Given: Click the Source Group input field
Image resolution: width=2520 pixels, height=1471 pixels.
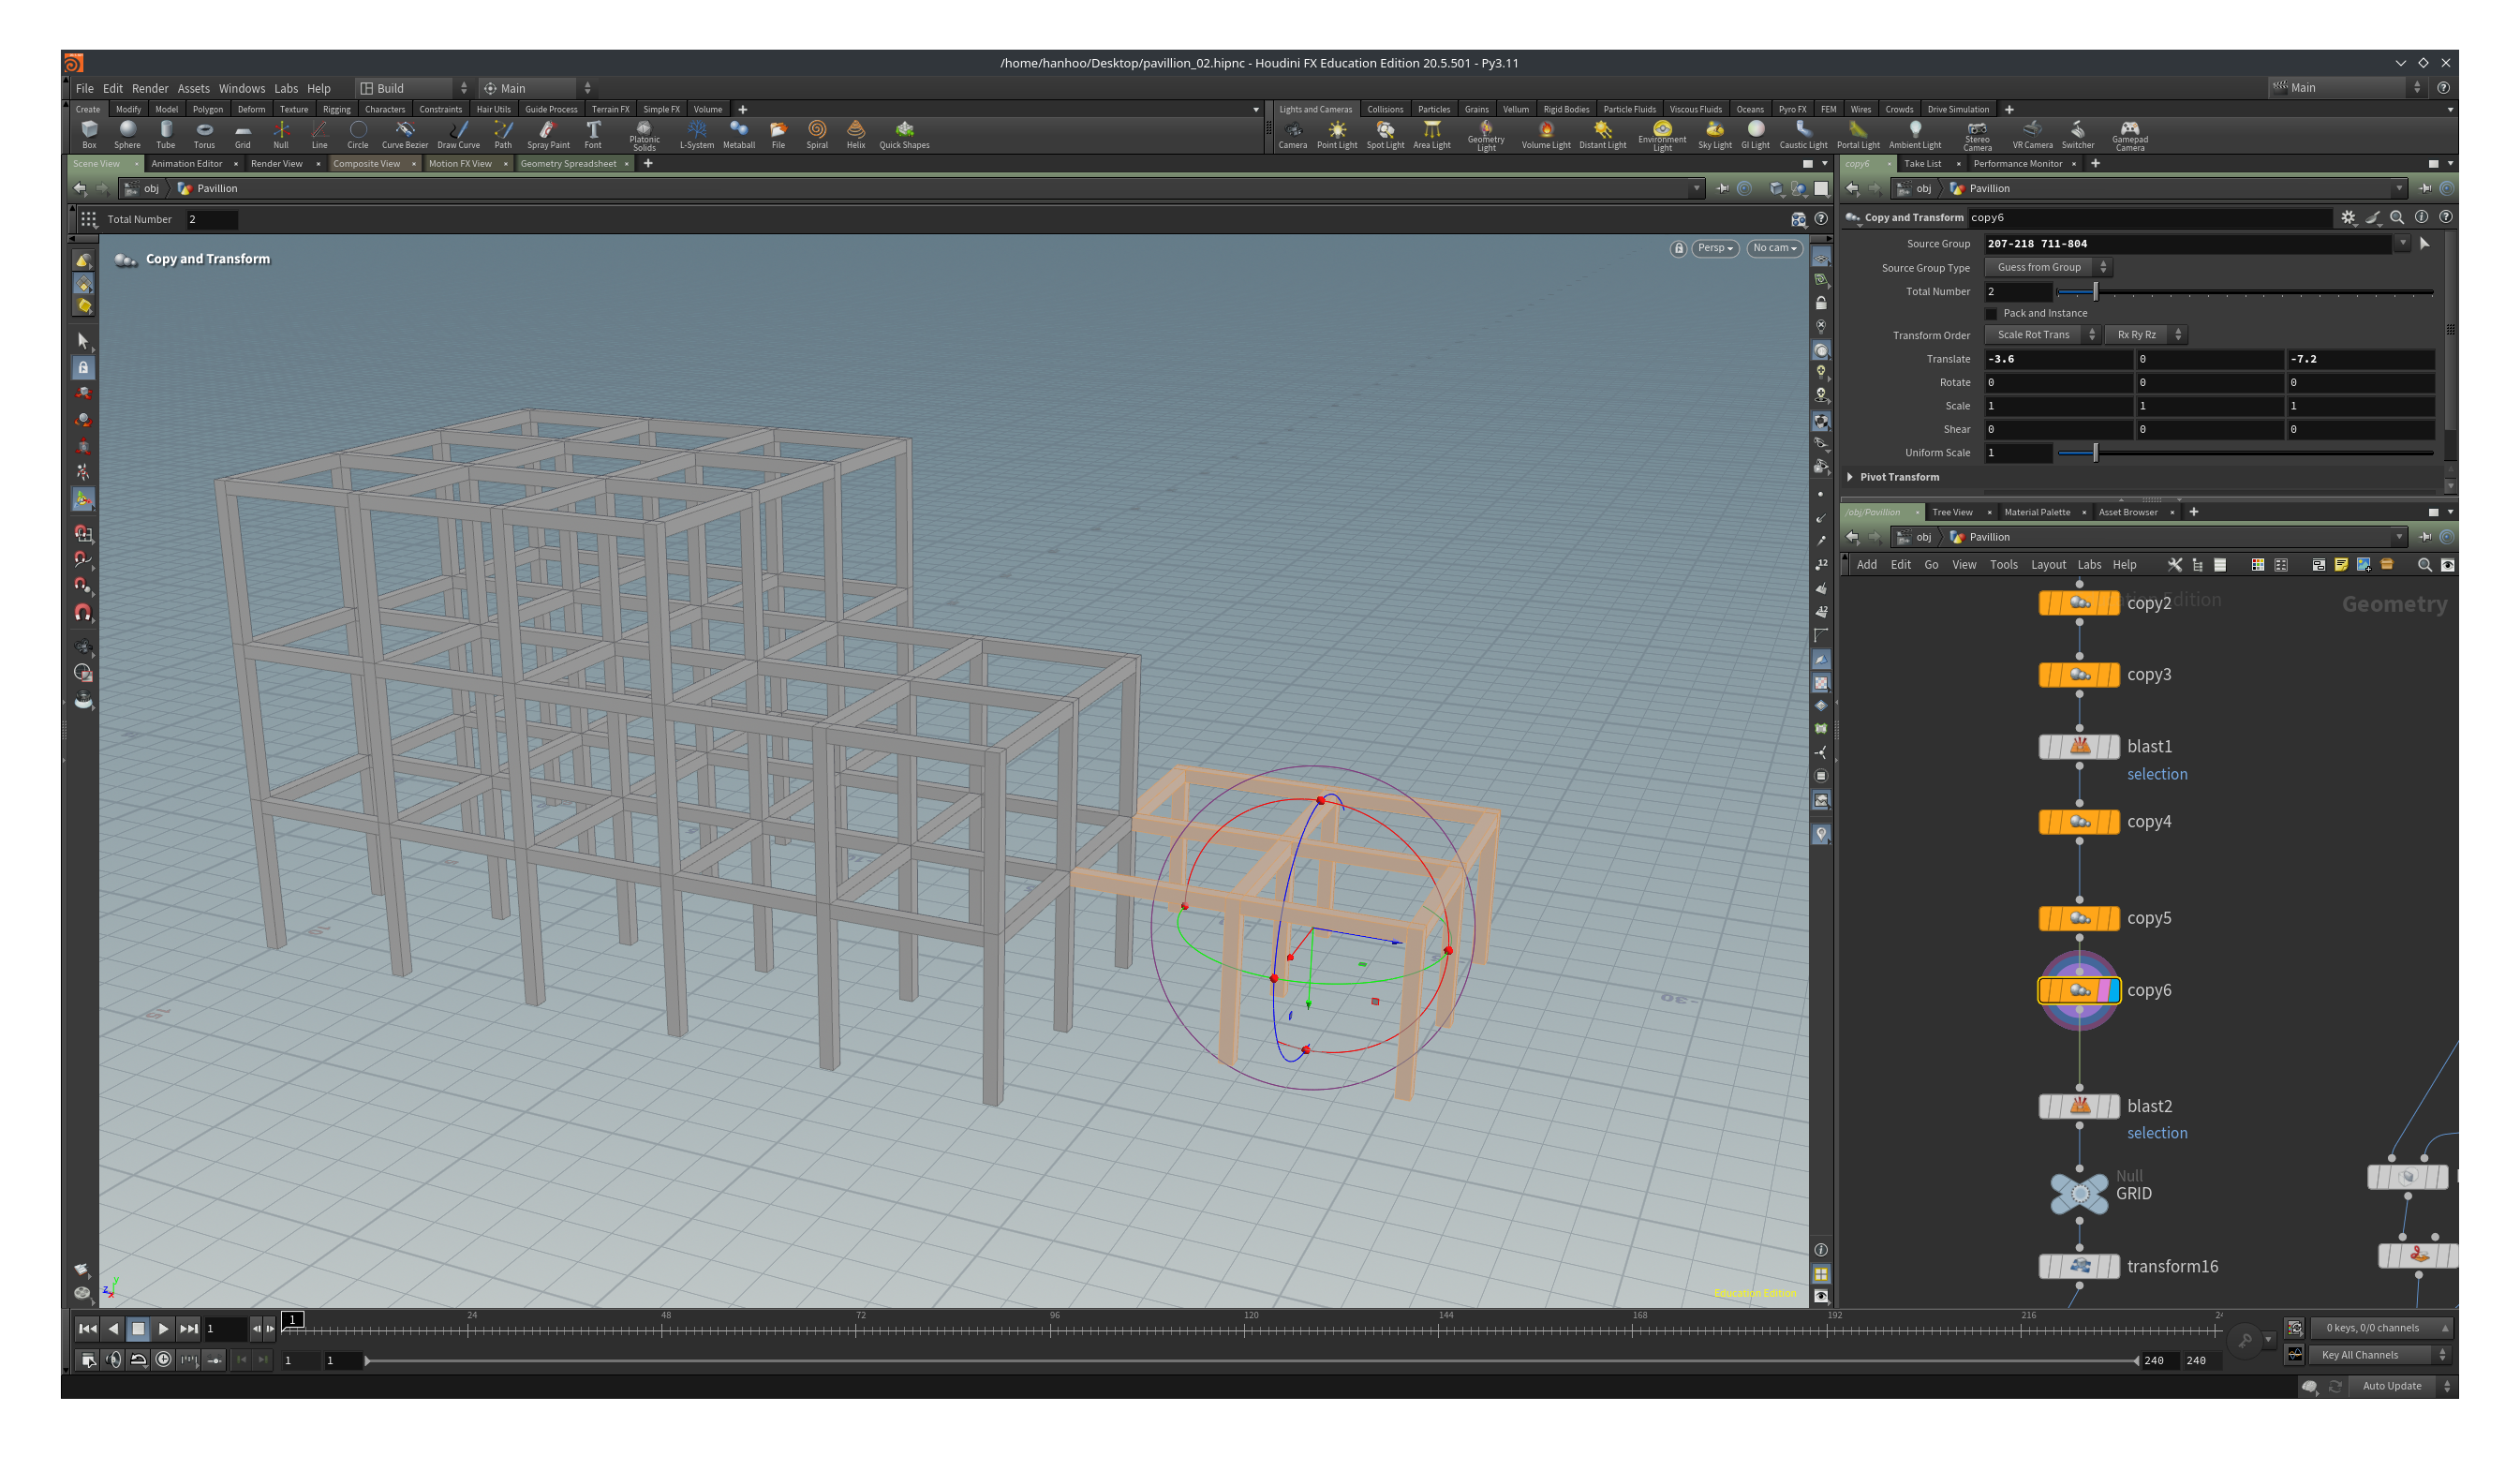Looking at the screenshot, I should (x=2188, y=244).
